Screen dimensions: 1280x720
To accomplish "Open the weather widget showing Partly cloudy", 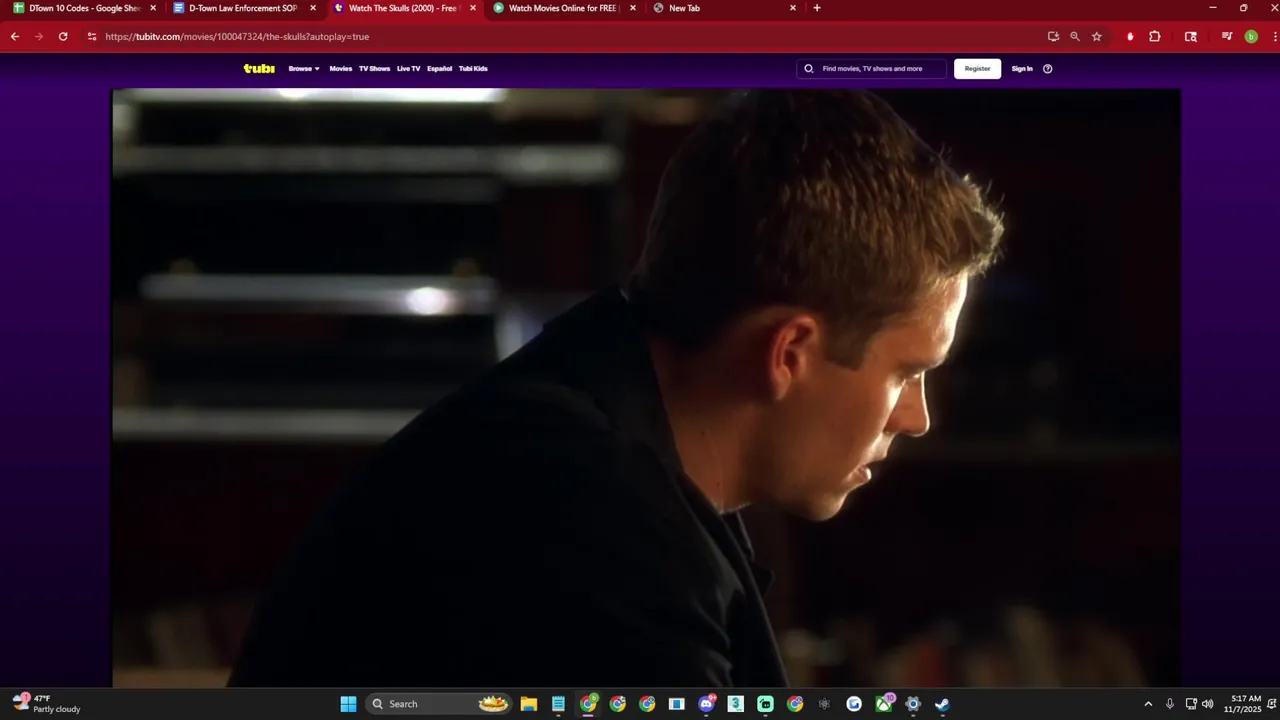I will [x=47, y=704].
